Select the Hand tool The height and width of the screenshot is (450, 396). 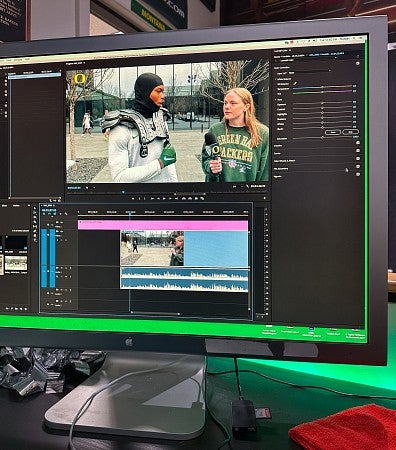35,235
